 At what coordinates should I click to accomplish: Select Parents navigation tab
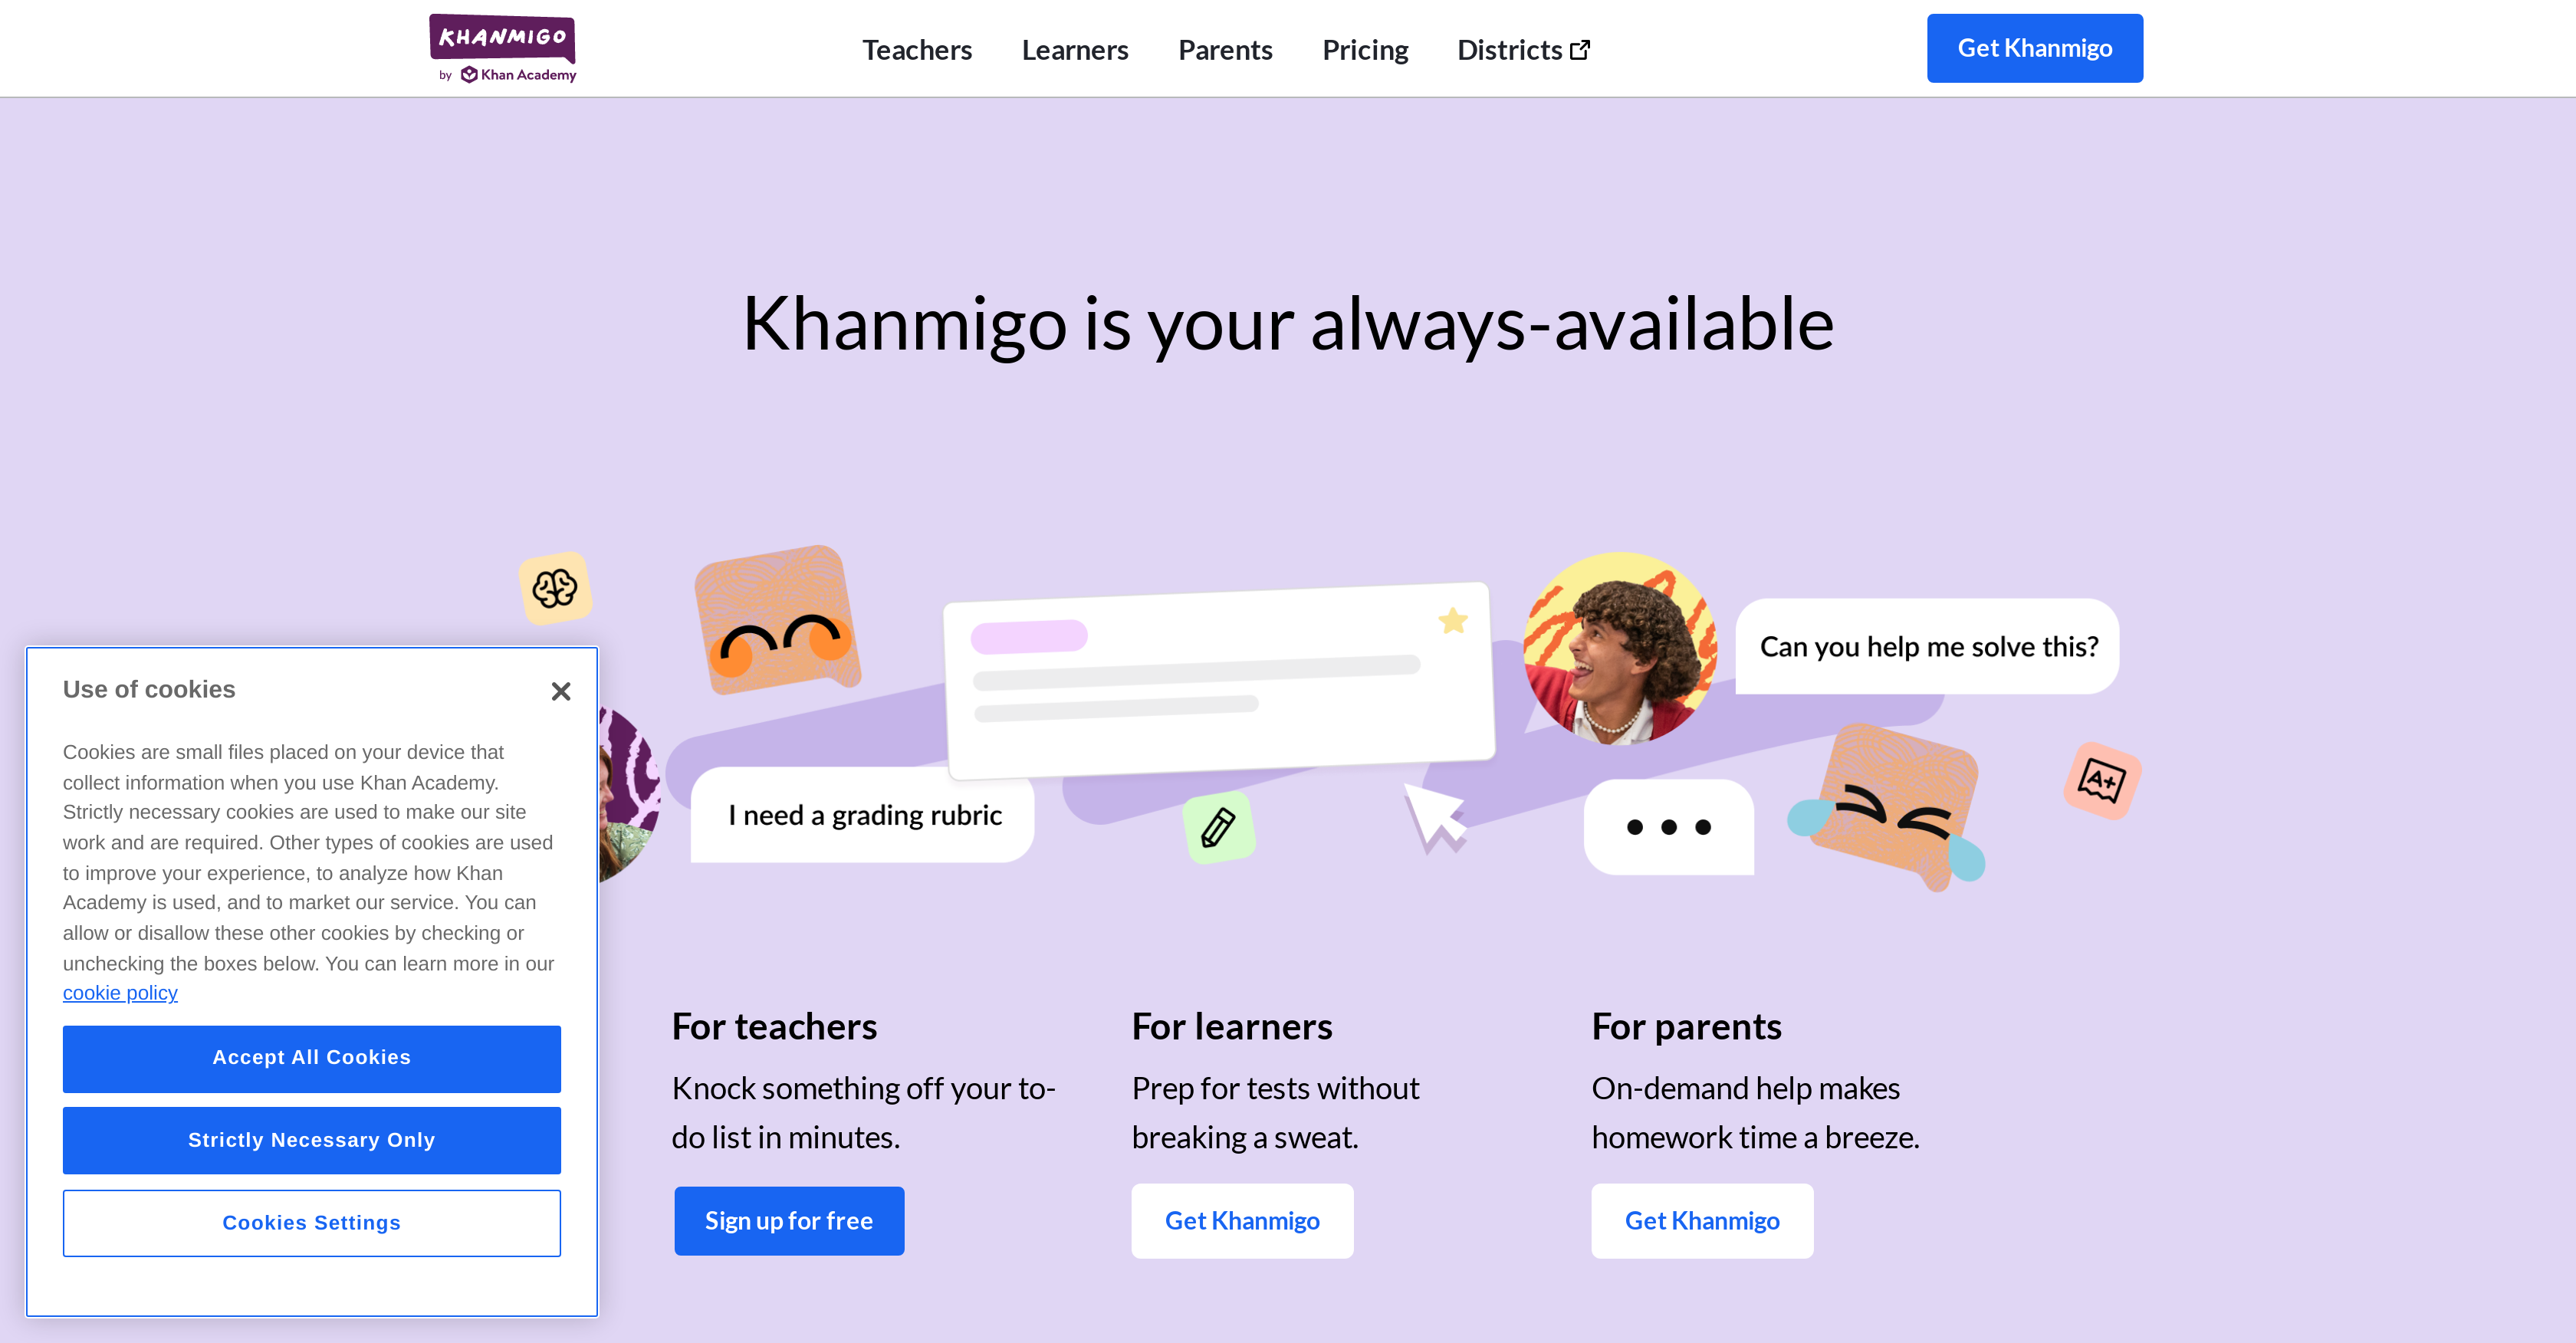(1225, 49)
